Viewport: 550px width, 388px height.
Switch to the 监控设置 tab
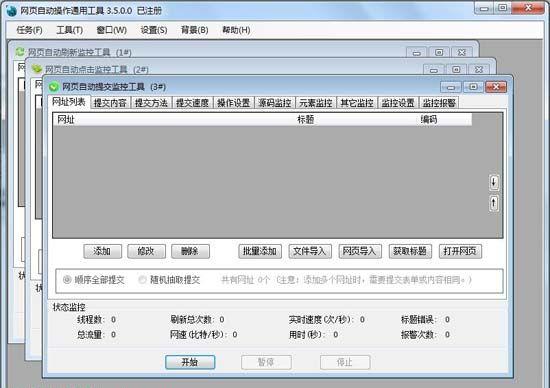tap(398, 103)
